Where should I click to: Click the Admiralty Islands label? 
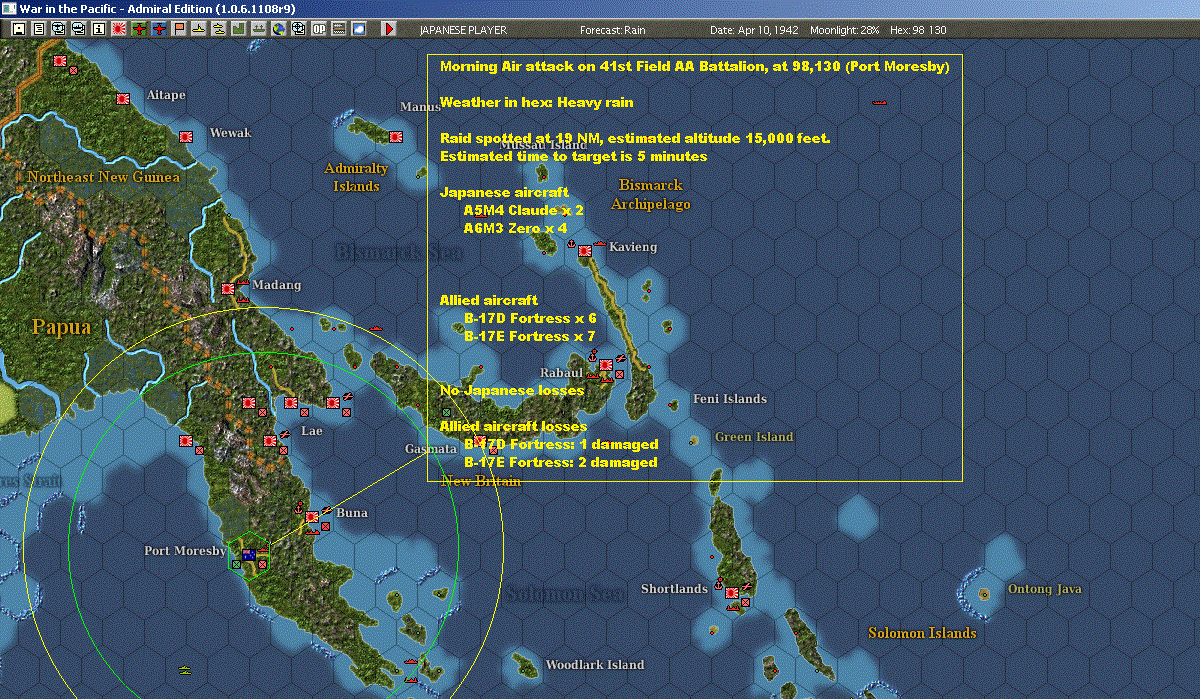[357, 177]
